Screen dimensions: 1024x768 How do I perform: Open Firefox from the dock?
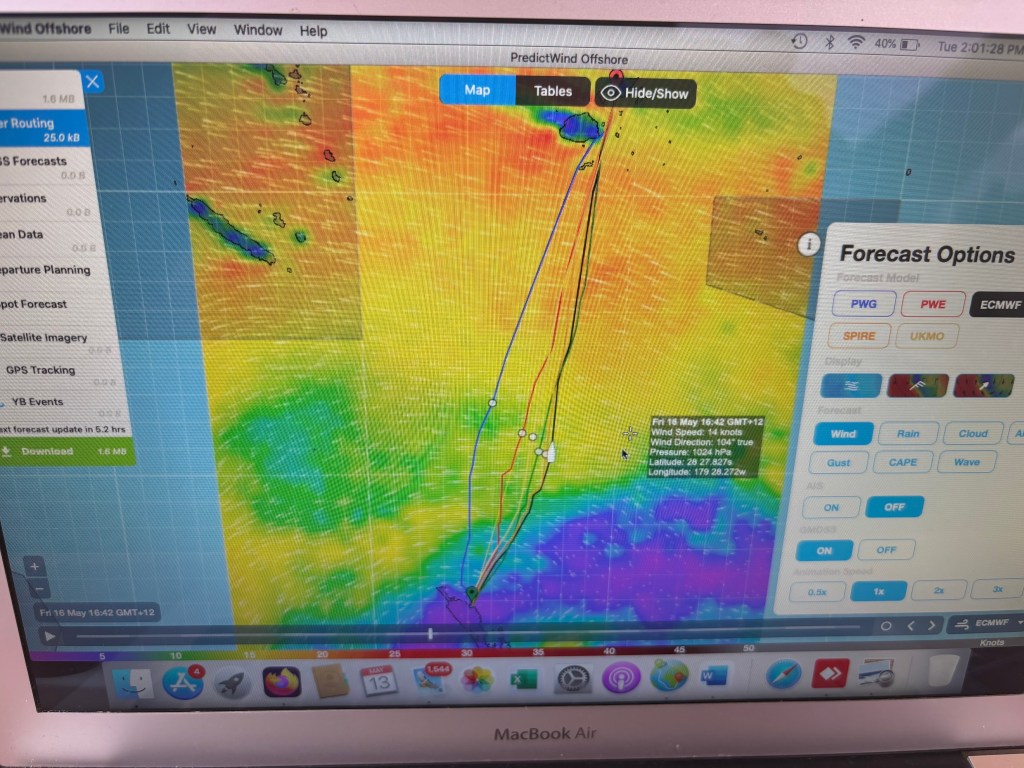281,681
